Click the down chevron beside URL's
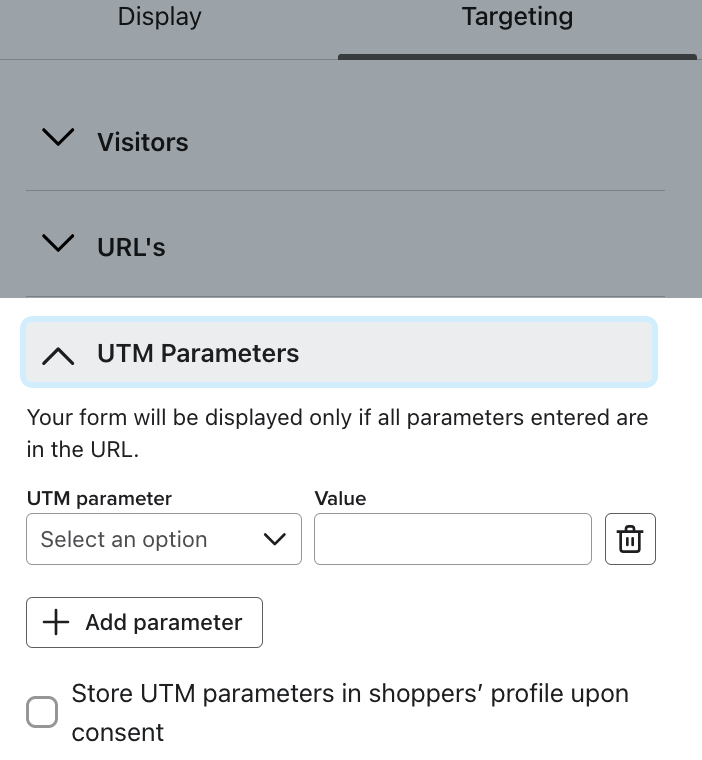 click(x=59, y=243)
